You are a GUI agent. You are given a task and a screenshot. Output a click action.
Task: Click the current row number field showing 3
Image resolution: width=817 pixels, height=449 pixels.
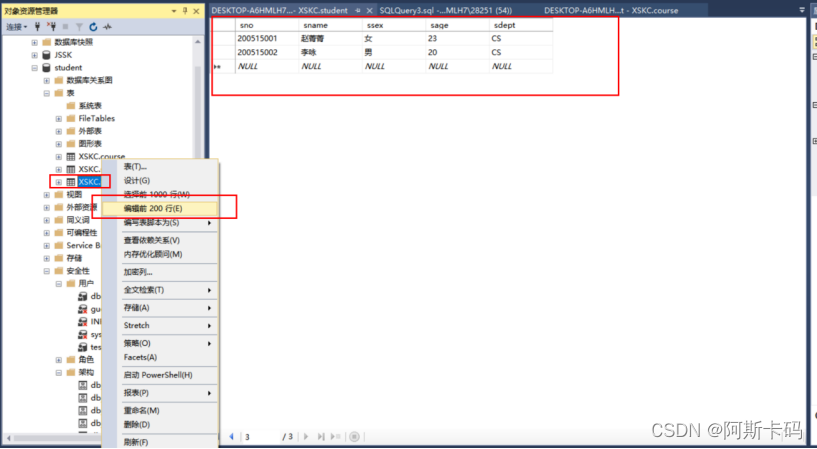pos(261,437)
